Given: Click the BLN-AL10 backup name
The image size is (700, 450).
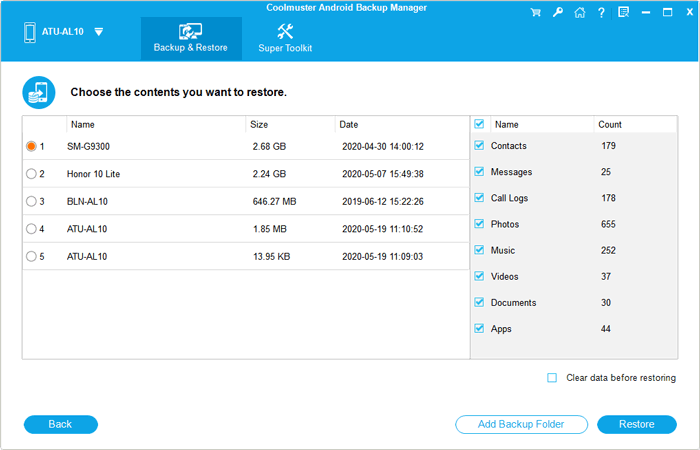Looking at the screenshot, I should [88, 202].
